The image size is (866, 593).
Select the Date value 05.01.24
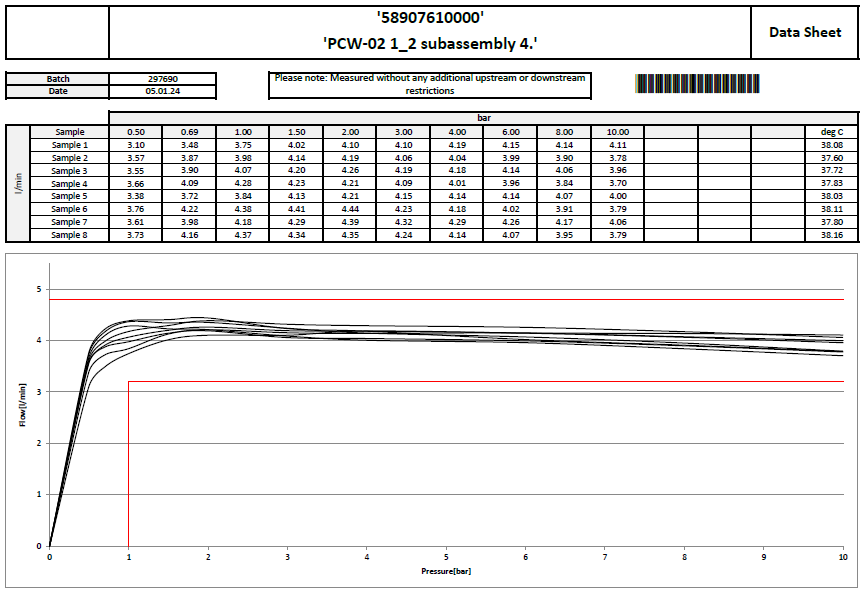162,91
